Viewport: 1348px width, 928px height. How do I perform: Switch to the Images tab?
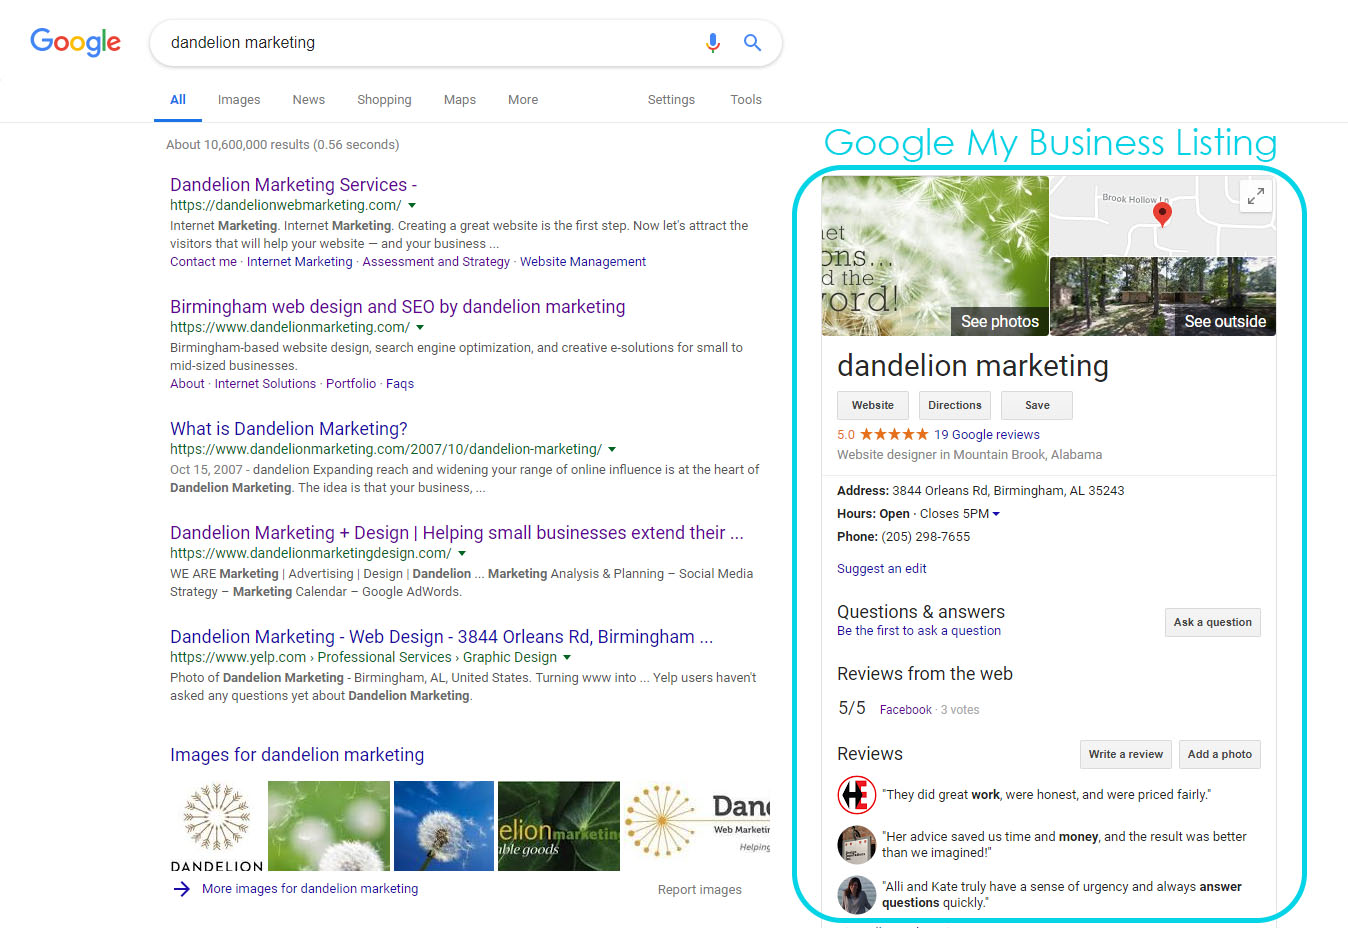(239, 100)
